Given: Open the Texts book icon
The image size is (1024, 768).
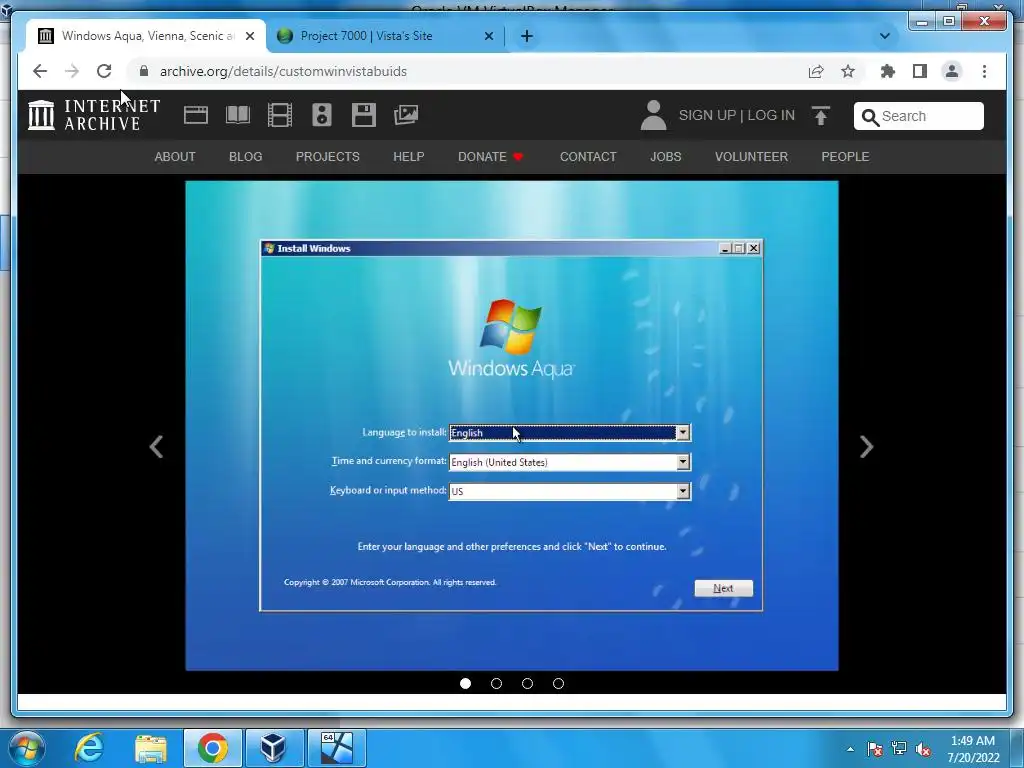Looking at the screenshot, I should (x=238, y=115).
